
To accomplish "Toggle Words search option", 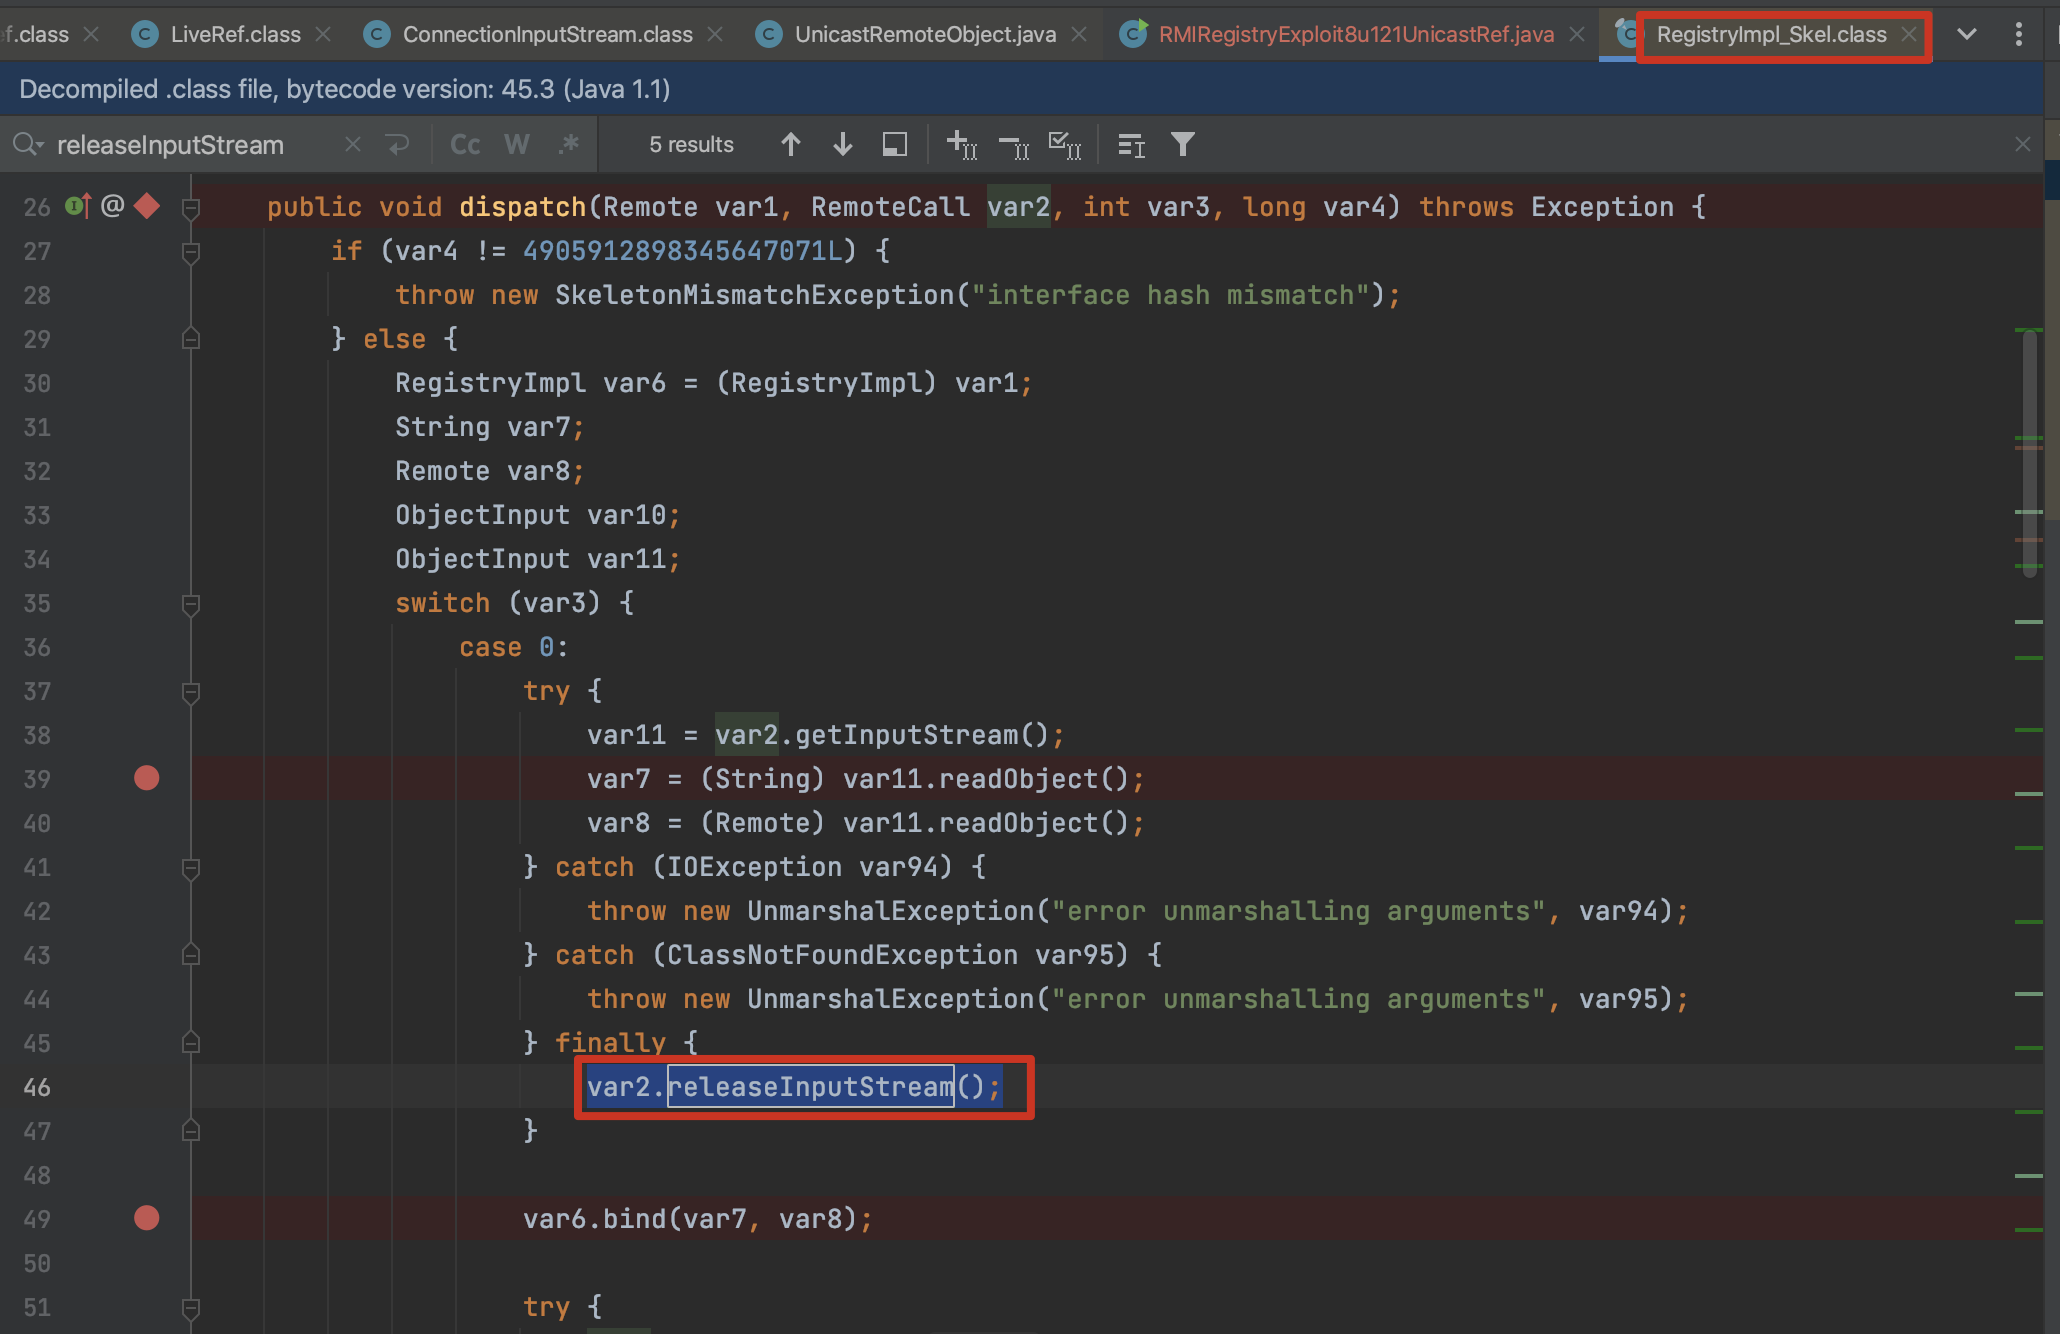I will tap(517, 145).
